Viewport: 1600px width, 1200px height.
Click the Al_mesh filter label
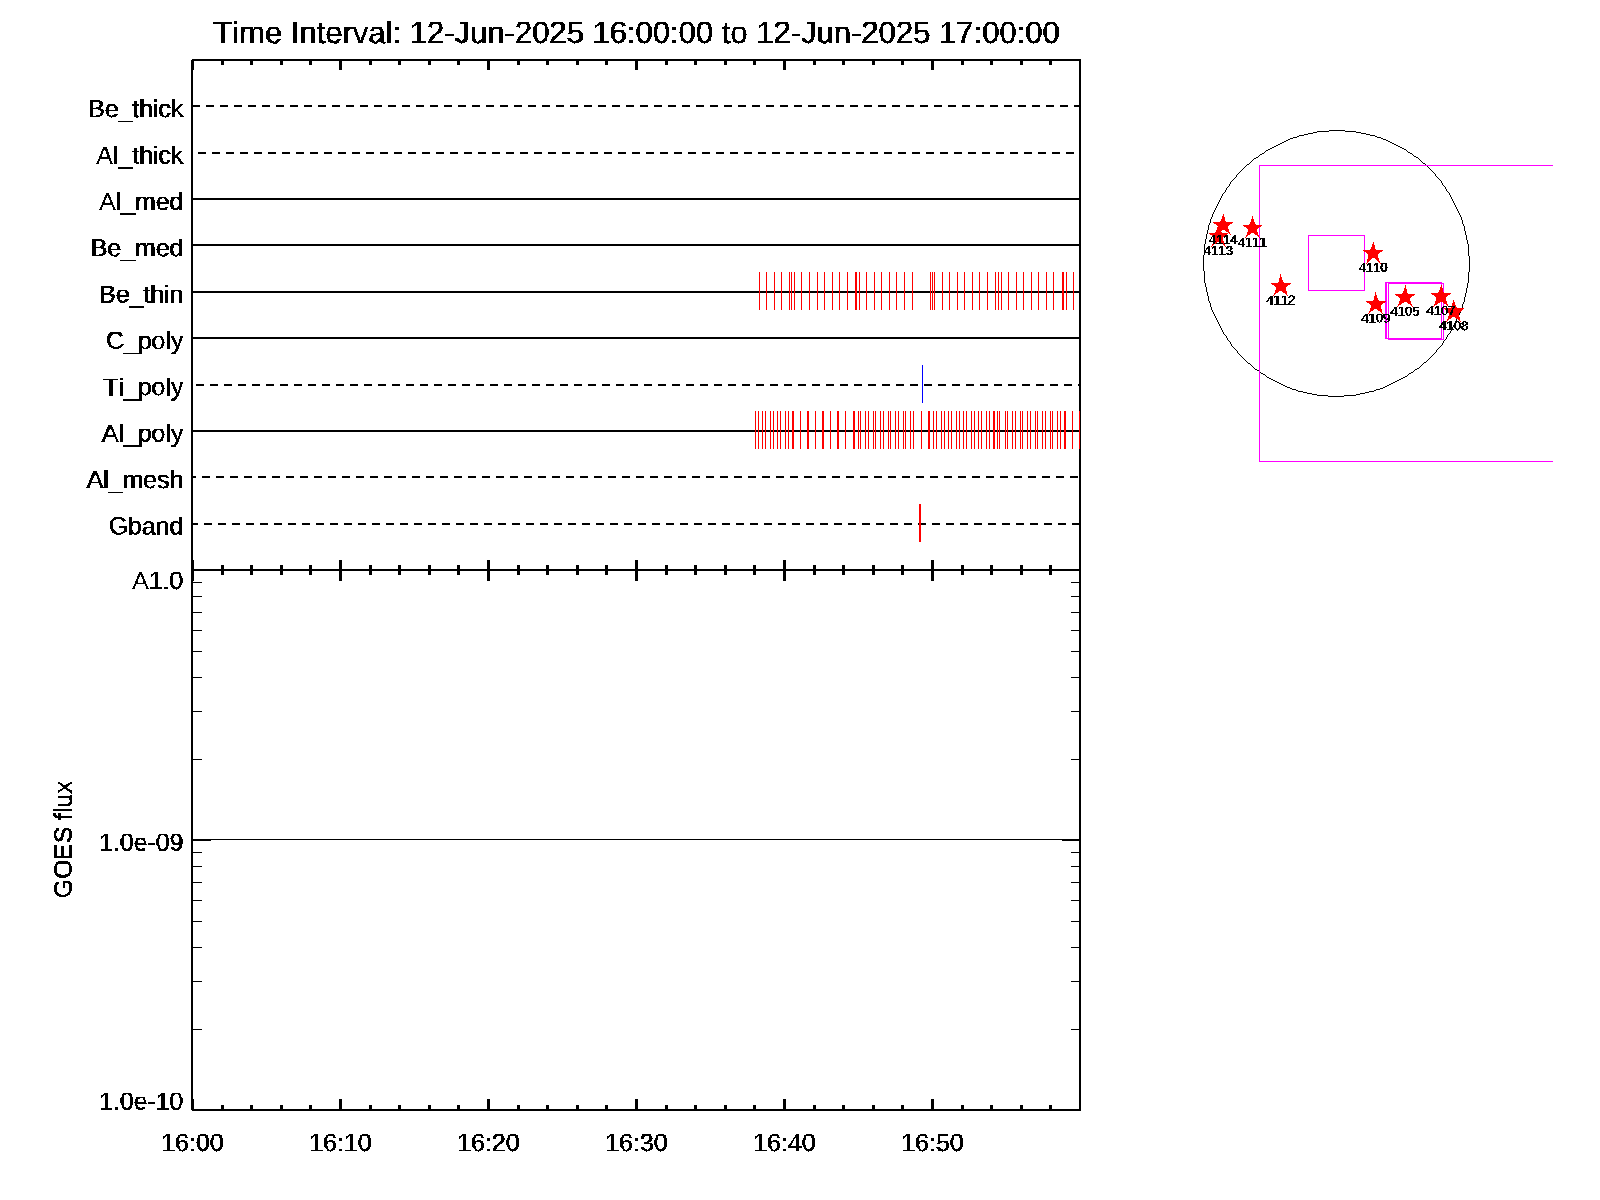[x=135, y=480]
